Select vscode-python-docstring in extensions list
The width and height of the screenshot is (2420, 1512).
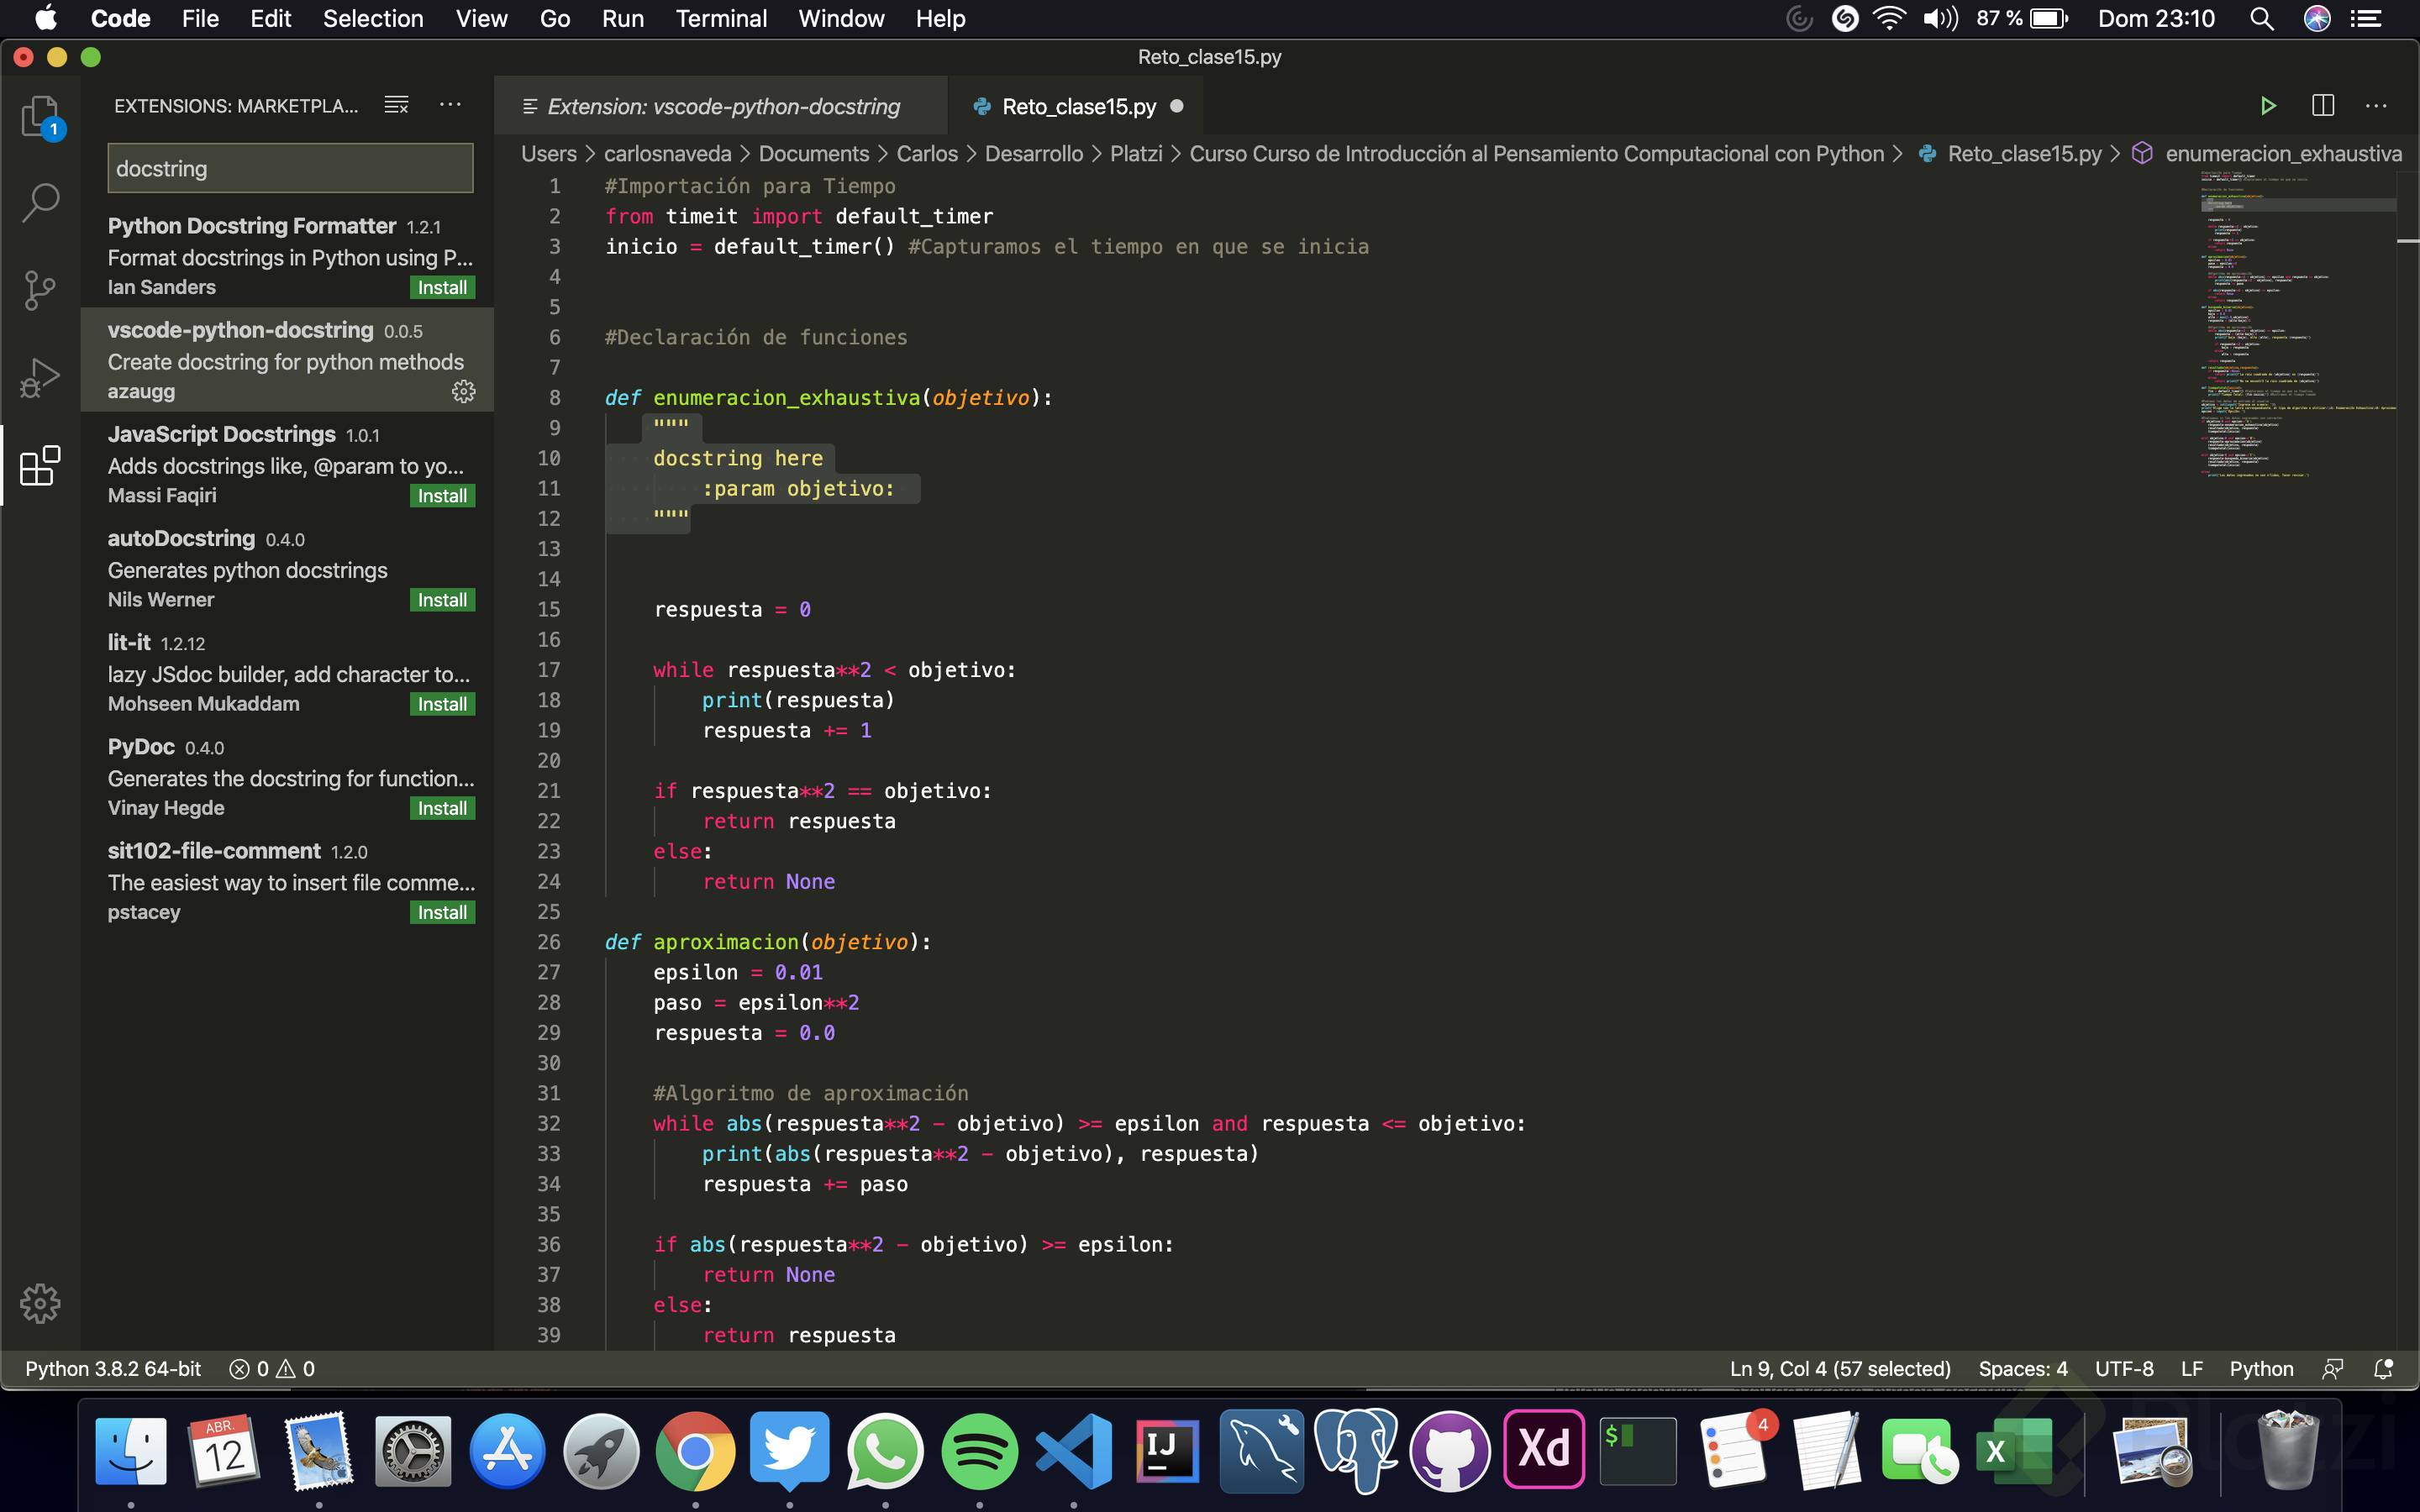click(287, 360)
